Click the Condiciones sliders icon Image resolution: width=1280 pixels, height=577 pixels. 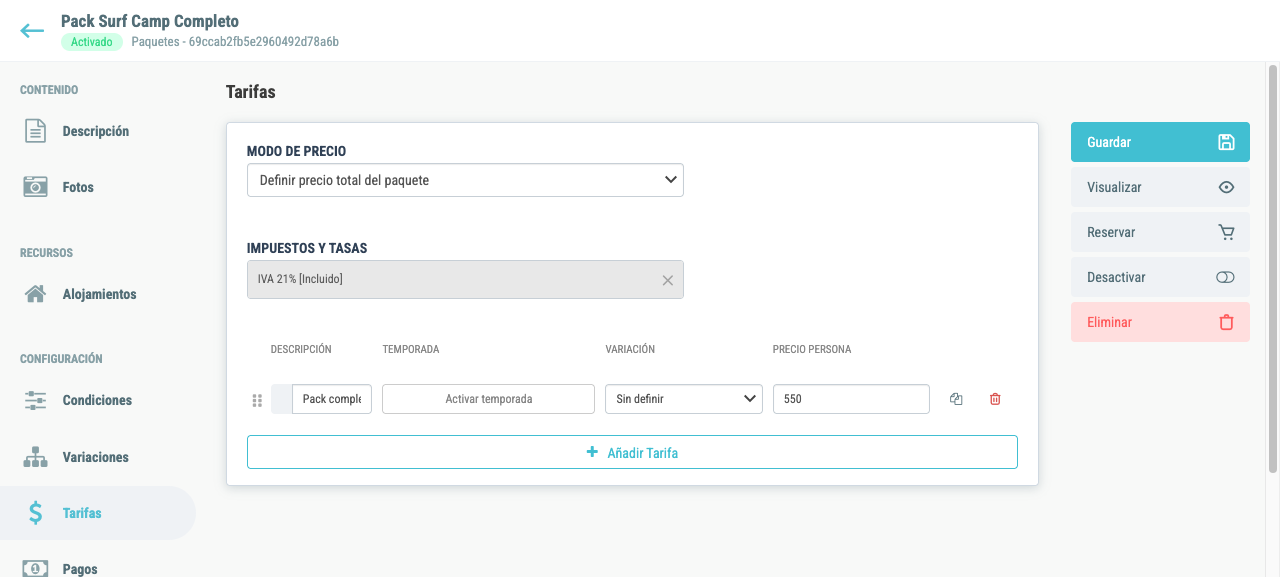[x=35, y=400]
